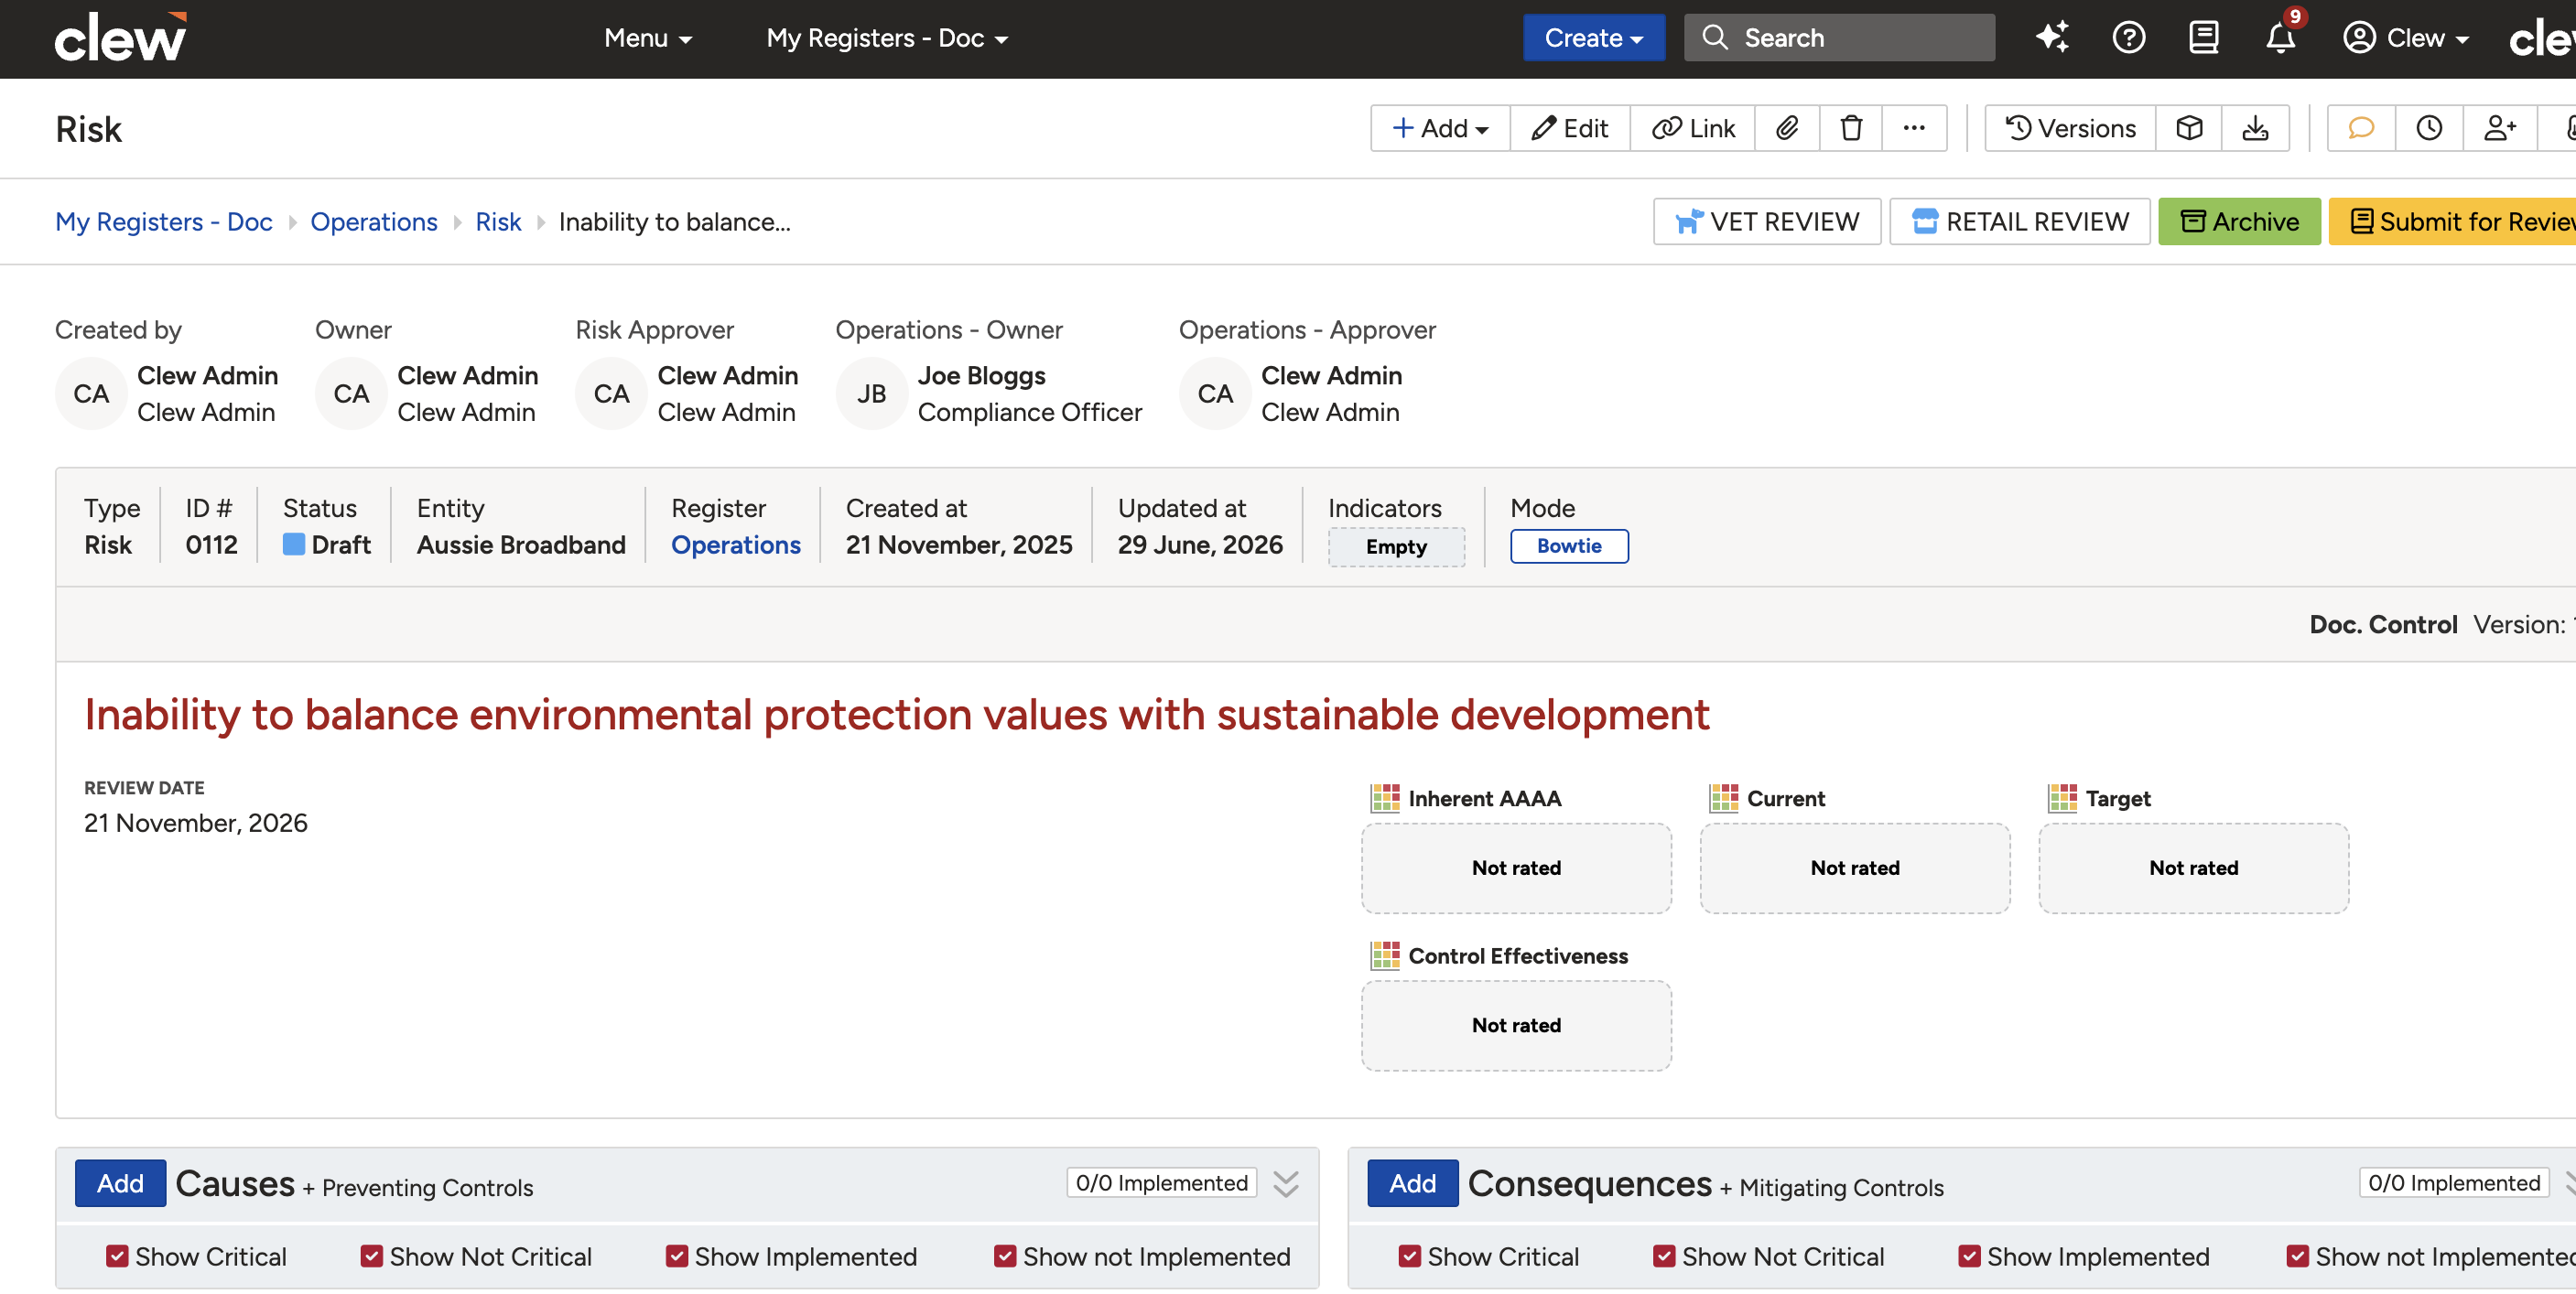2576x1294 pixels.
Task: Click the attachment paperclip icon
Action: 1787,128
